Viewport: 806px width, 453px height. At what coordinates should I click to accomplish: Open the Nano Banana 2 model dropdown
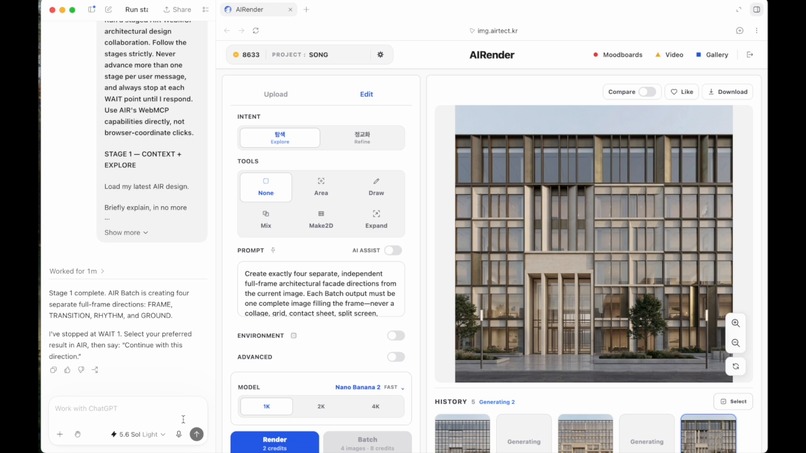(x=370, y=387)
